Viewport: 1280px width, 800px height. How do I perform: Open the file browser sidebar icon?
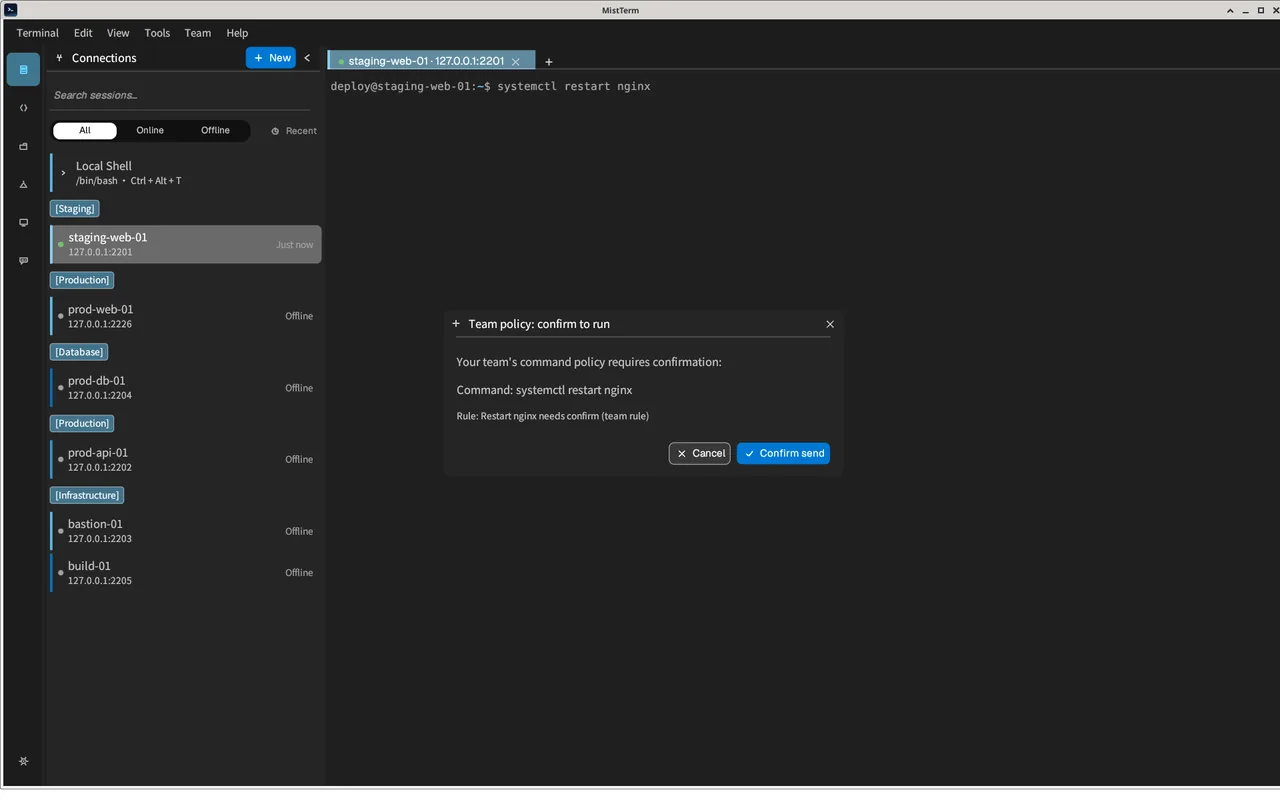pyautogui.click(x=23, y=146)
